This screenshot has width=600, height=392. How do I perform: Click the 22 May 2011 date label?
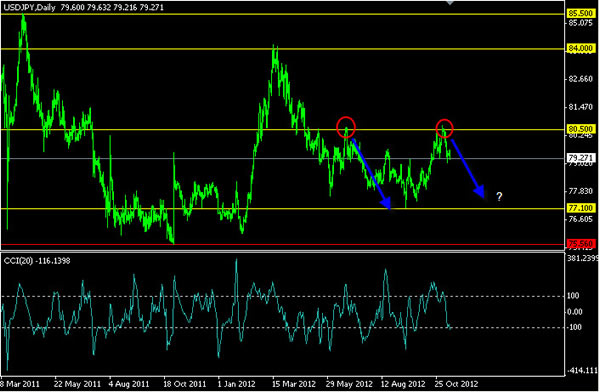[77, 384]
